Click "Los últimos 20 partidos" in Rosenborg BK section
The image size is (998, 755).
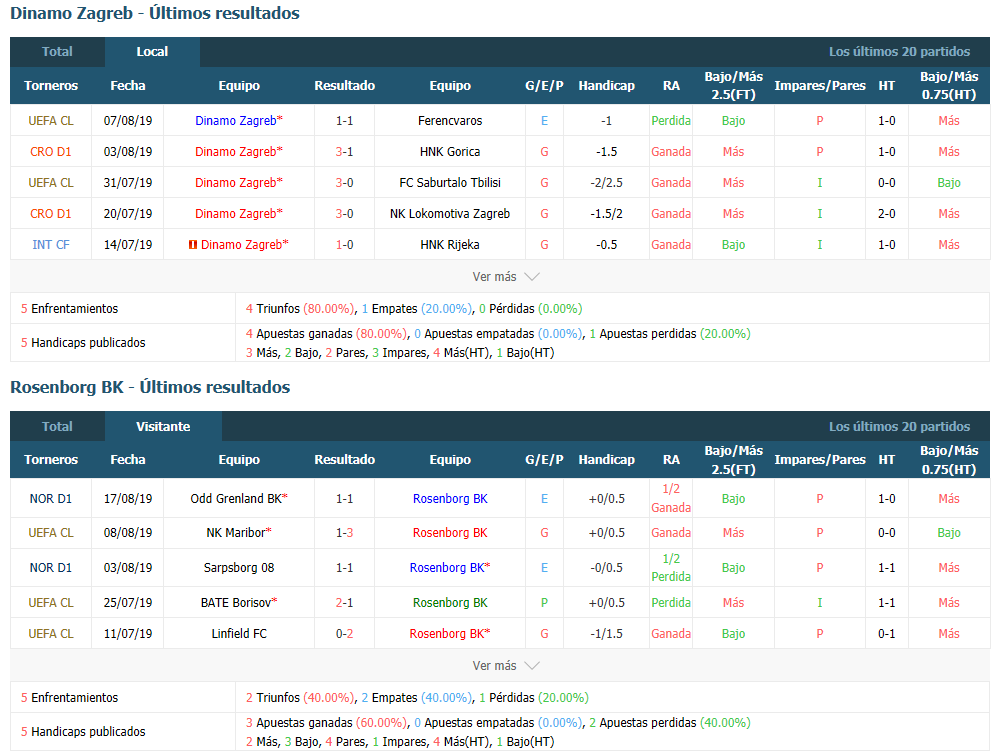tap(899, 427)
